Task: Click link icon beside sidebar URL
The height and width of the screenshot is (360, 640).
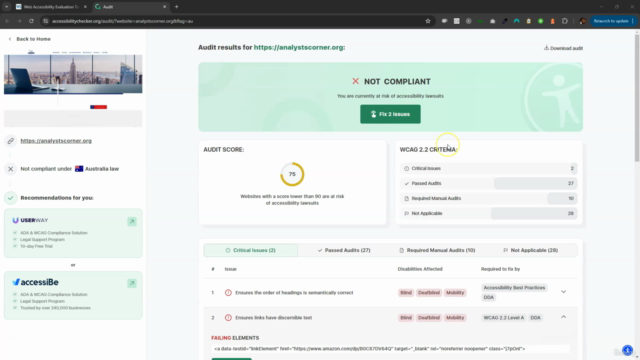Action: click(11, 141)
